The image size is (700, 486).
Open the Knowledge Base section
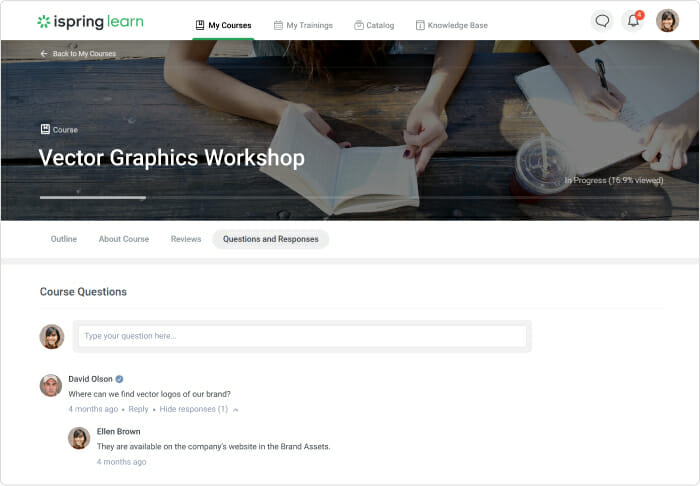coord(451,25)
